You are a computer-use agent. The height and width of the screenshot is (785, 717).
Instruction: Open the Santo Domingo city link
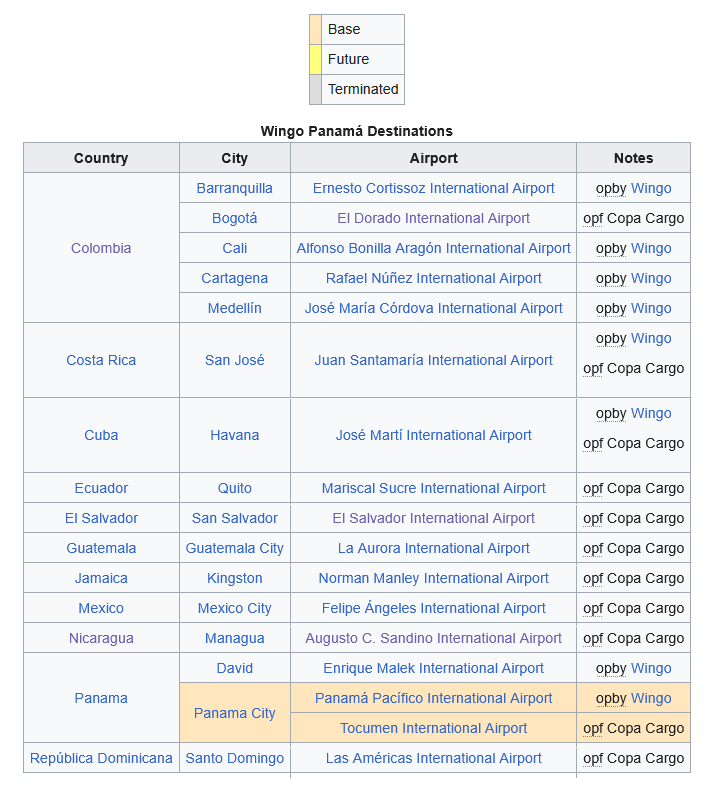coord(234,758)
